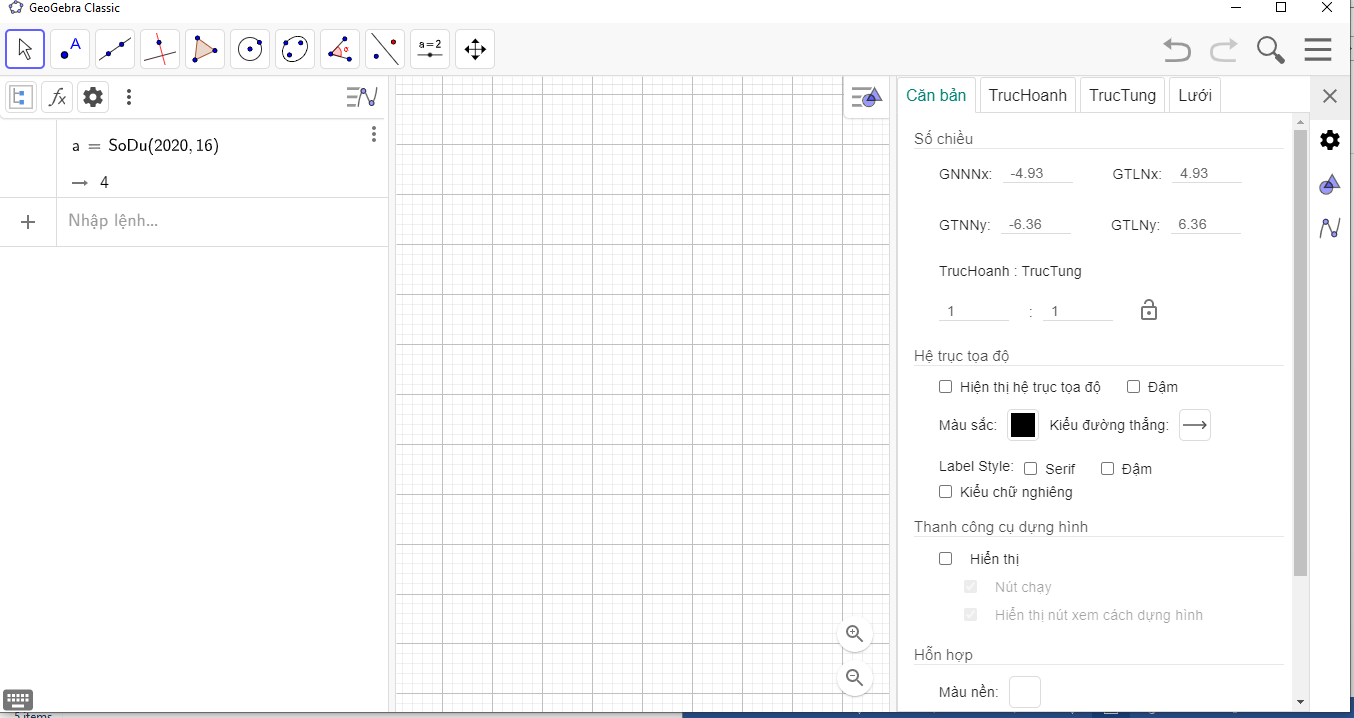Viewport: 1354px width, 718px height.
Task: Select the Move Graphics View tool
Action: click(x=475, y=49)
